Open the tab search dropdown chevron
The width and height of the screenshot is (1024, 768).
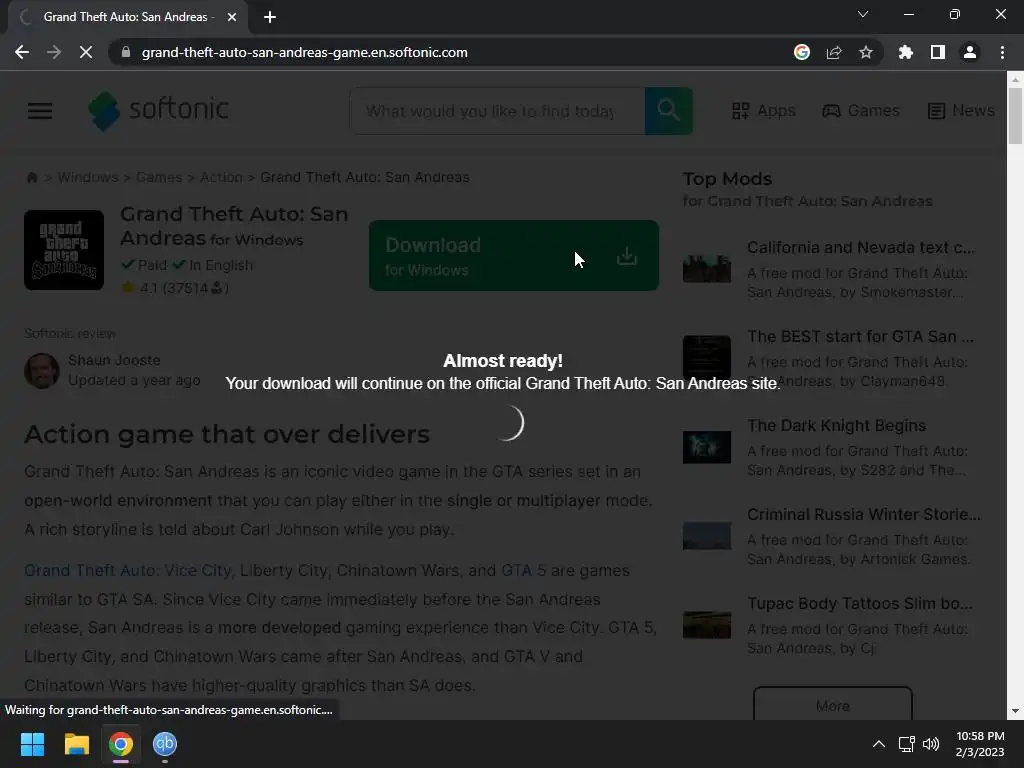863,14
